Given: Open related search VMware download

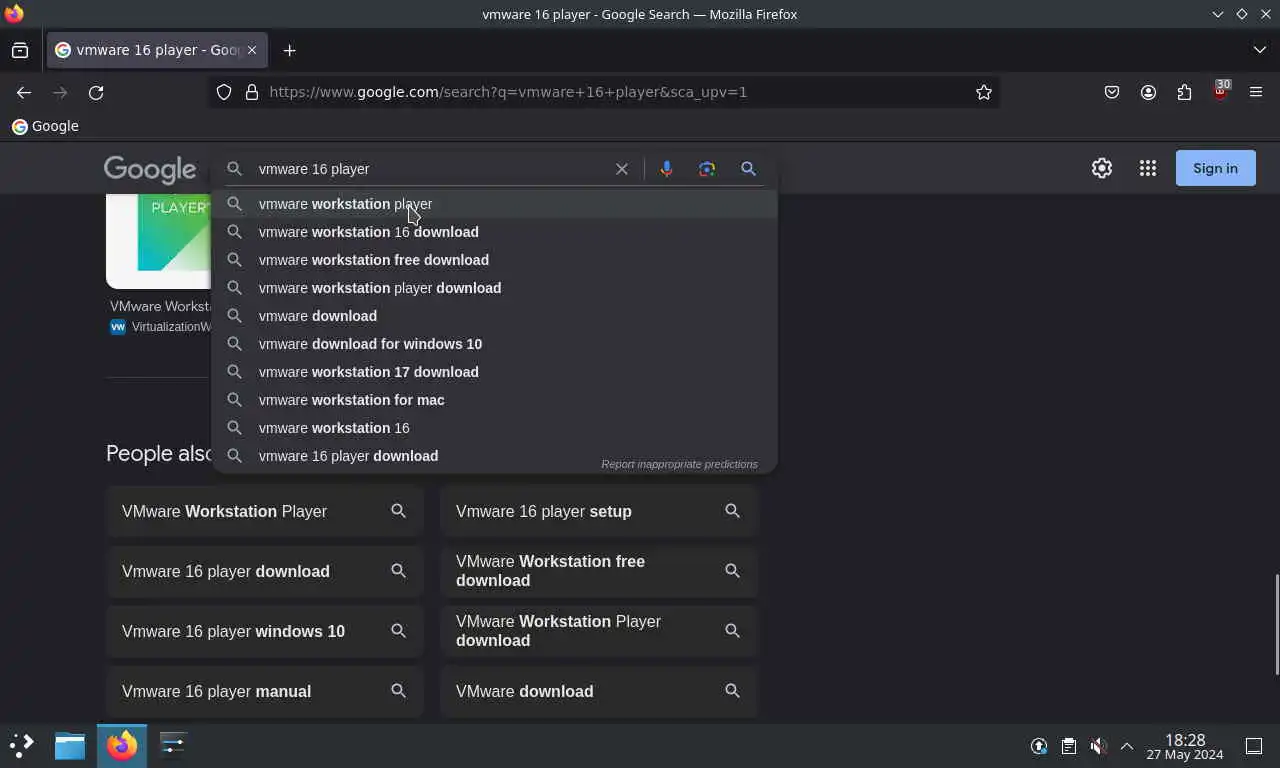Looking at the screenshot, I should pos(599,691).
